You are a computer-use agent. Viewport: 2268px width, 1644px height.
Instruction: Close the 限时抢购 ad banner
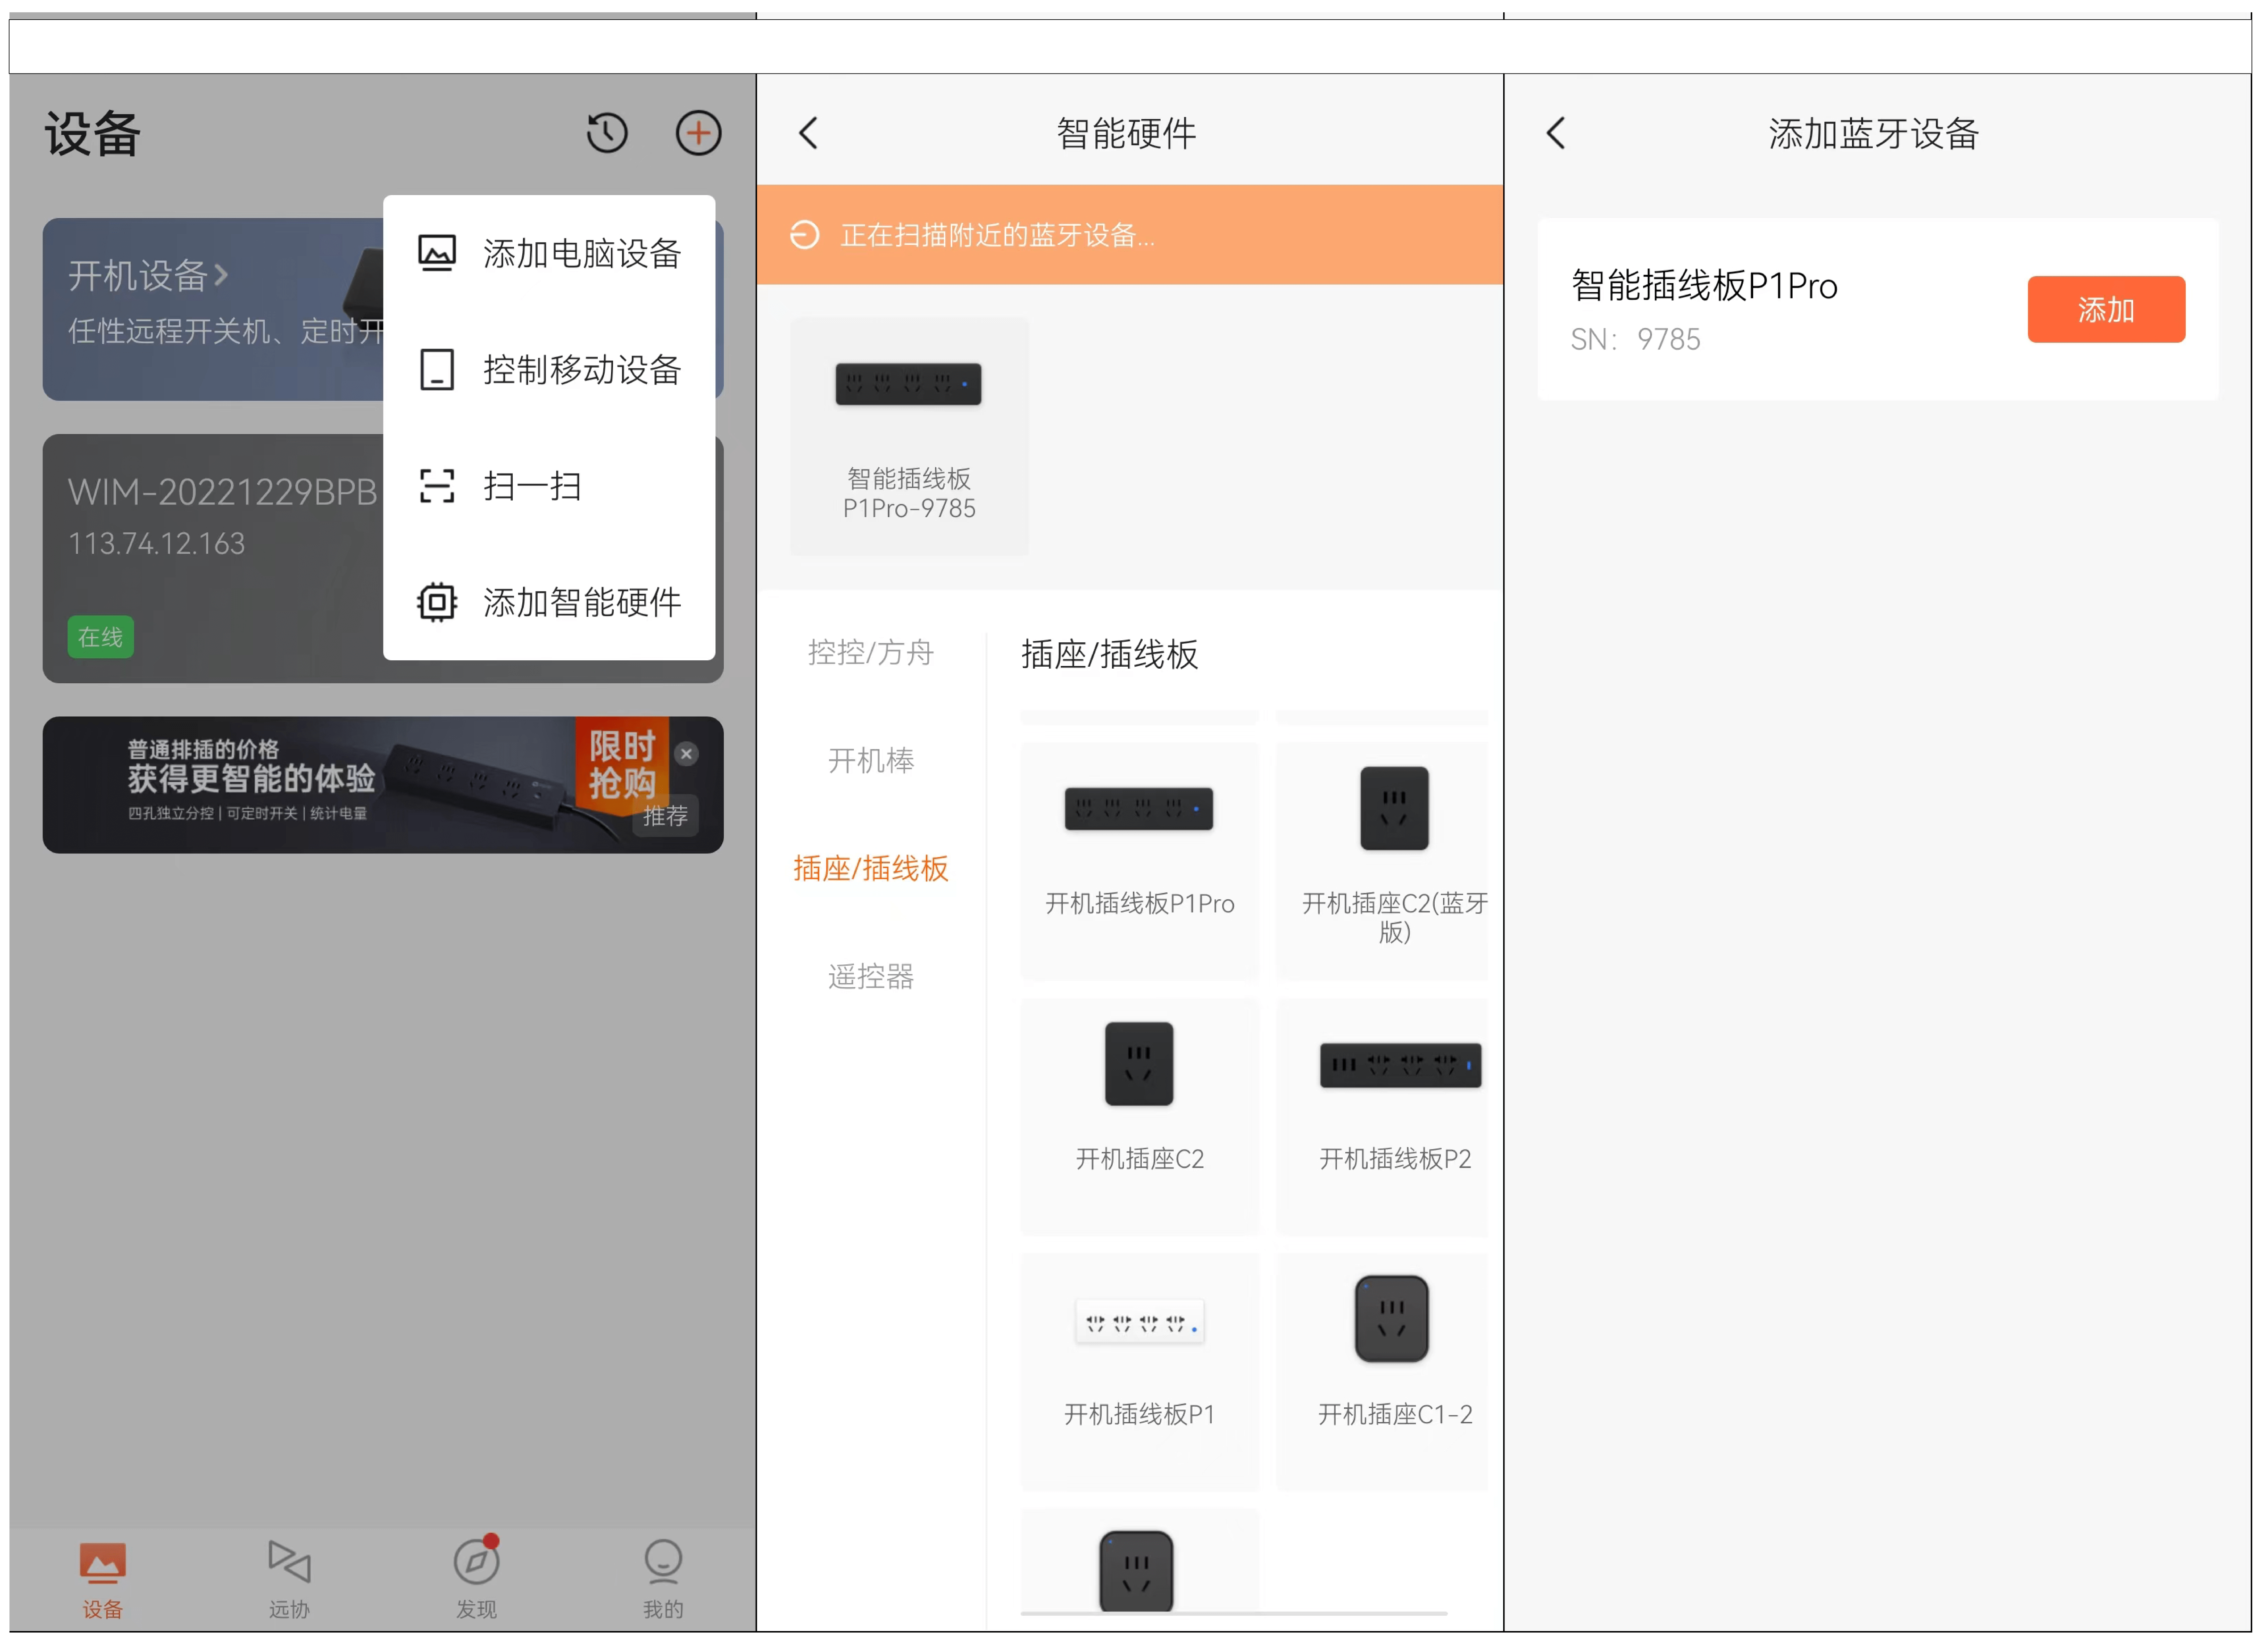coord(686,754)
